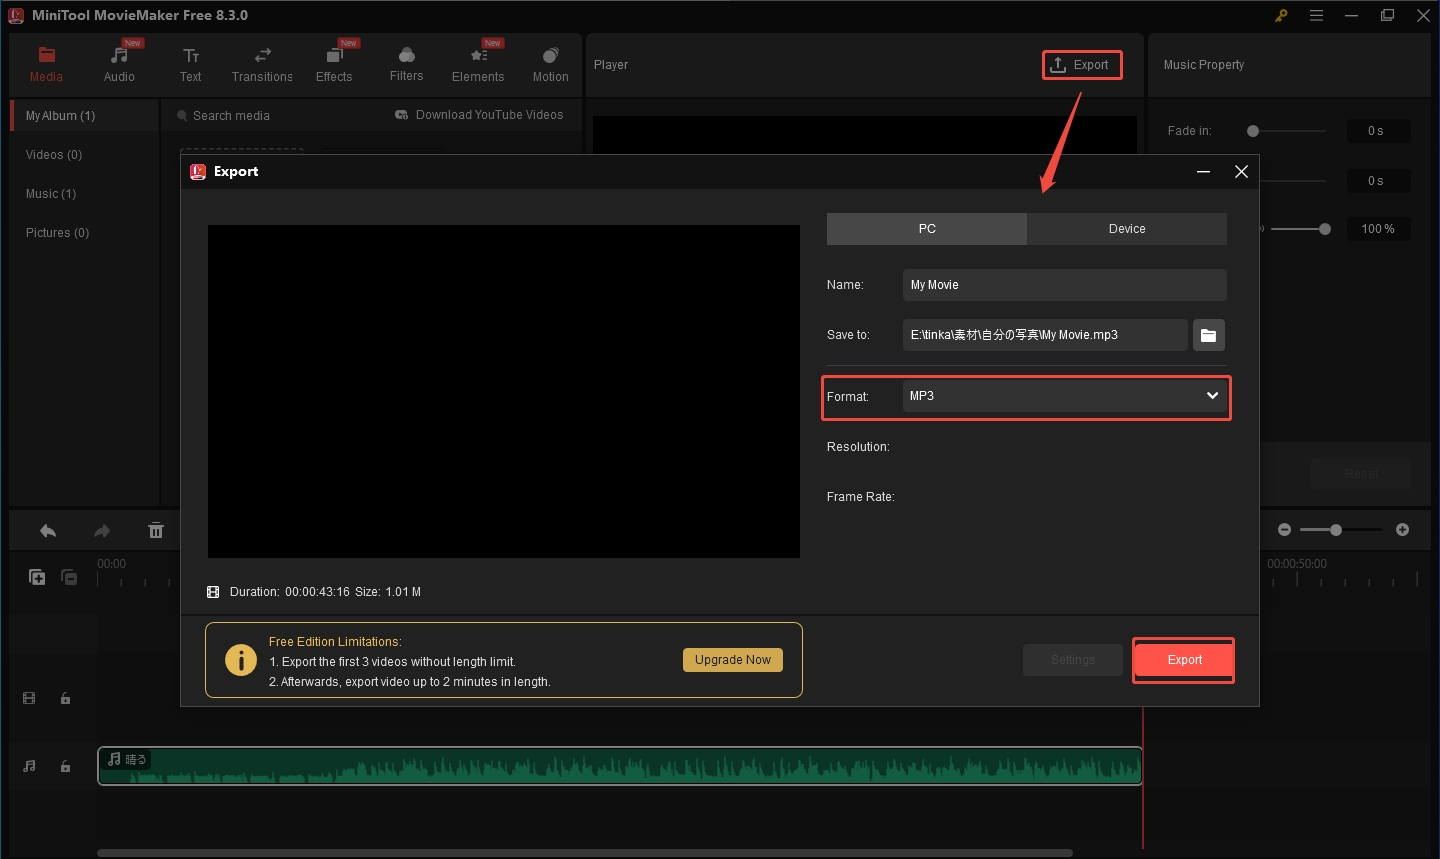
Task: Click the delete trash icon on timeline
Action: point(156,531)
